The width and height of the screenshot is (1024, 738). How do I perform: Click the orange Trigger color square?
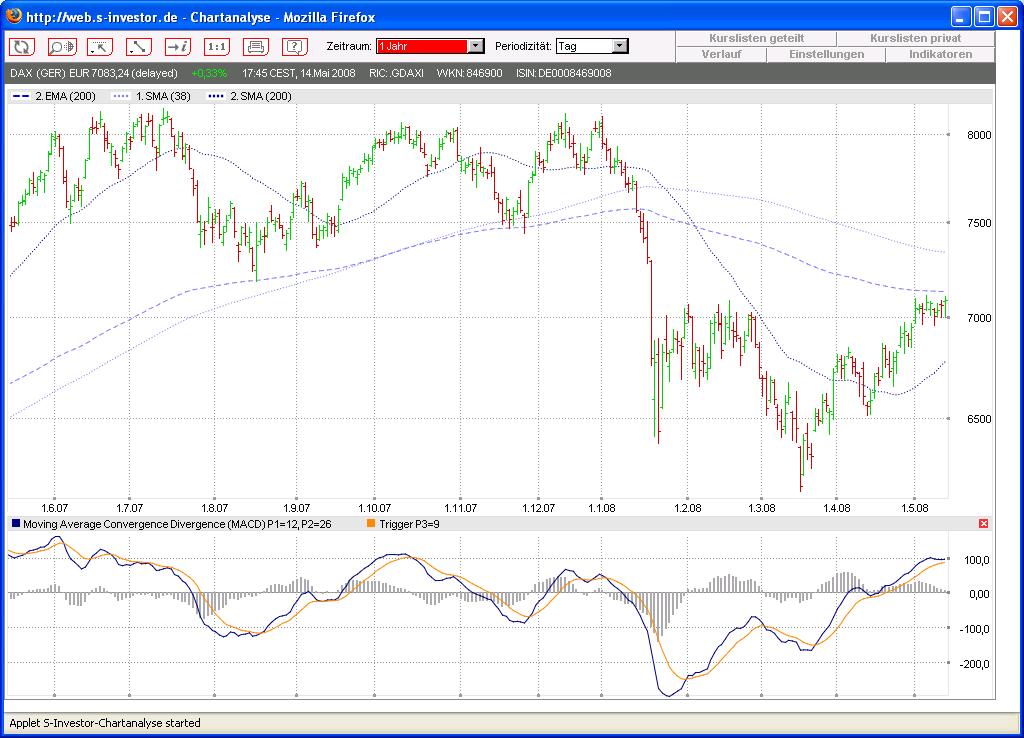pos(371,523)
